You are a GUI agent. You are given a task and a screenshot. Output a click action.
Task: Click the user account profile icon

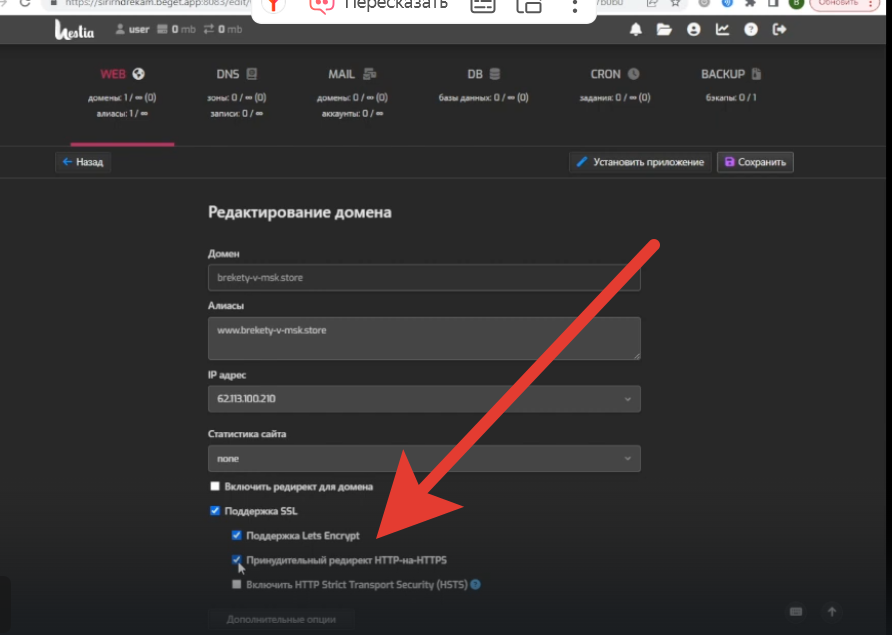coord(693,30)
